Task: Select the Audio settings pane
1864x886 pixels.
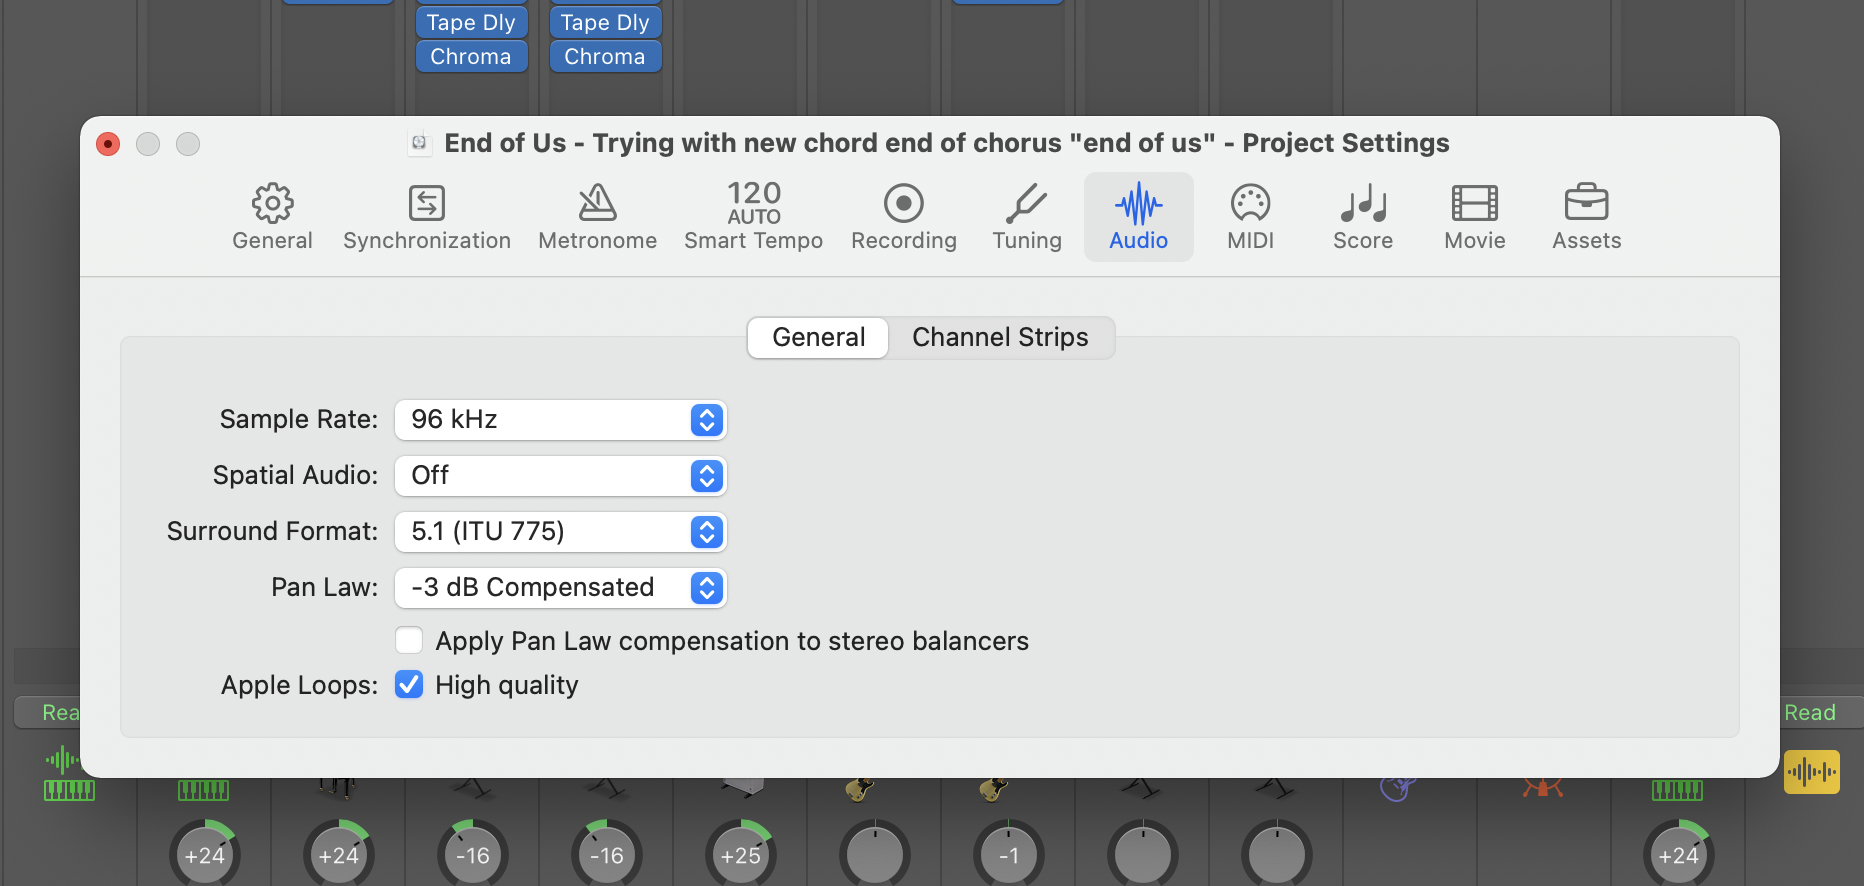Action: (x=1139, y=217)
